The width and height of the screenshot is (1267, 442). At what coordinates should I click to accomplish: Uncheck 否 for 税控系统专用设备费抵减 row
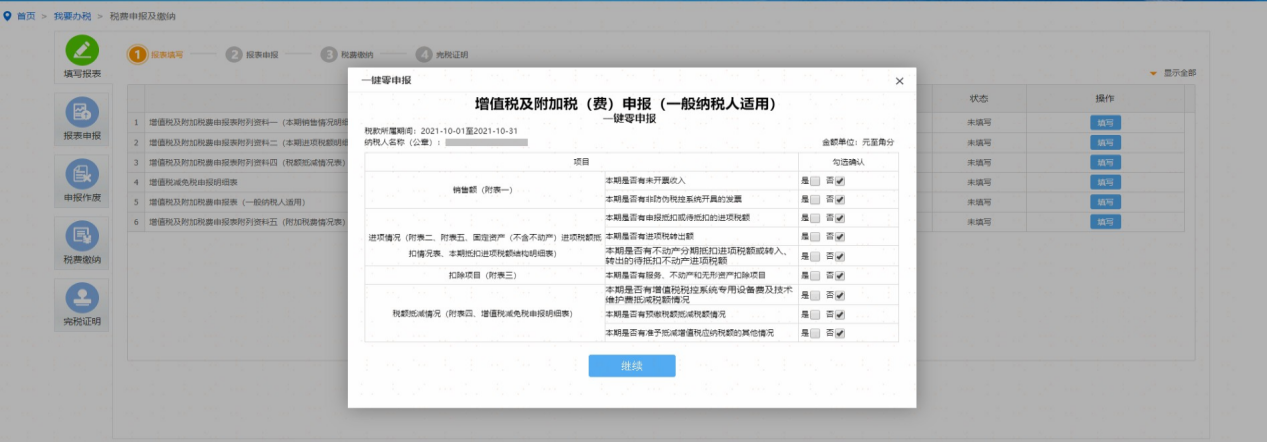(x=840, y=295)
